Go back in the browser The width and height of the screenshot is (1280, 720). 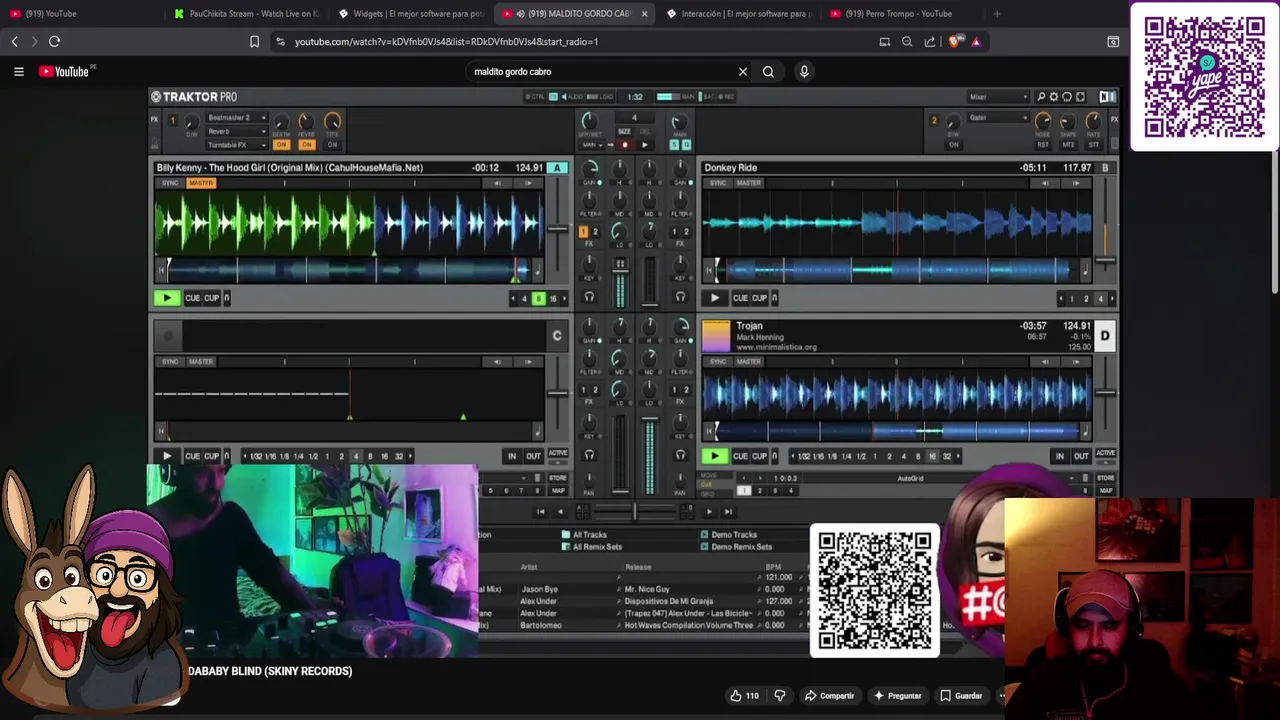pos(15,42)
